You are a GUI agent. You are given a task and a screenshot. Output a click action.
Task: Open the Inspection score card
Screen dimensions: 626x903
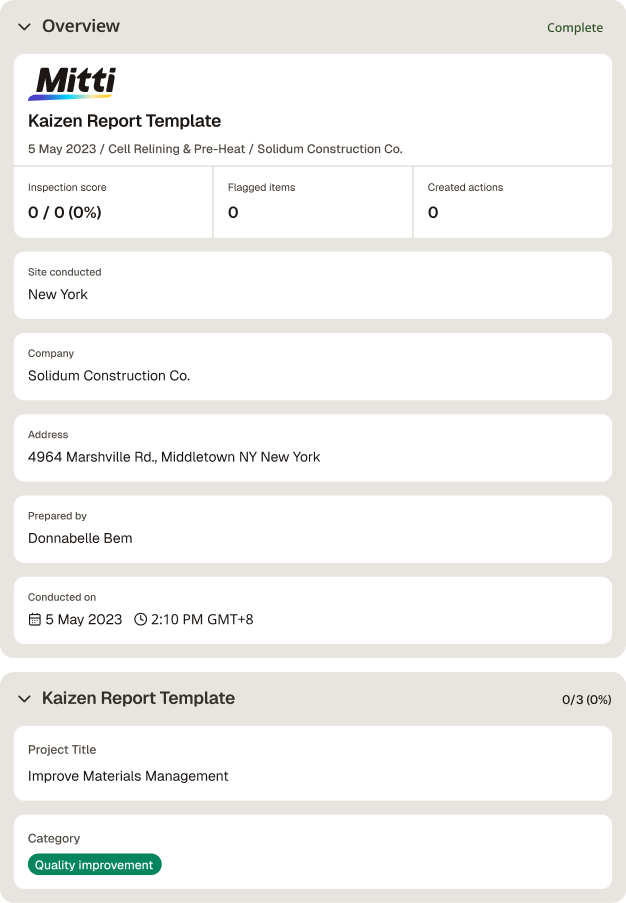coord(113,202)
